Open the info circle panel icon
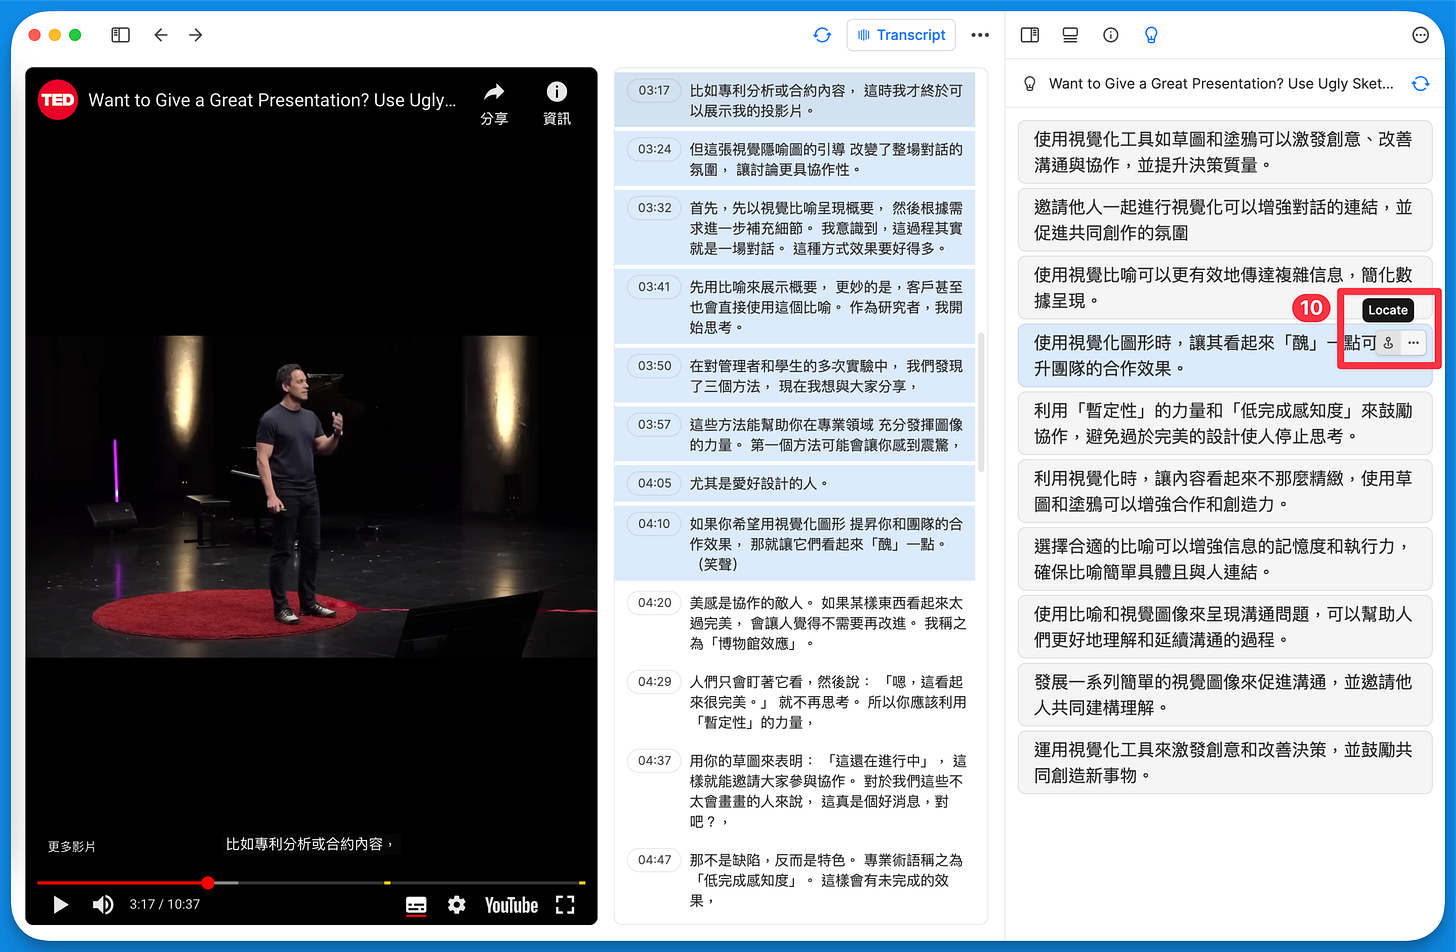 [1110, 35]
